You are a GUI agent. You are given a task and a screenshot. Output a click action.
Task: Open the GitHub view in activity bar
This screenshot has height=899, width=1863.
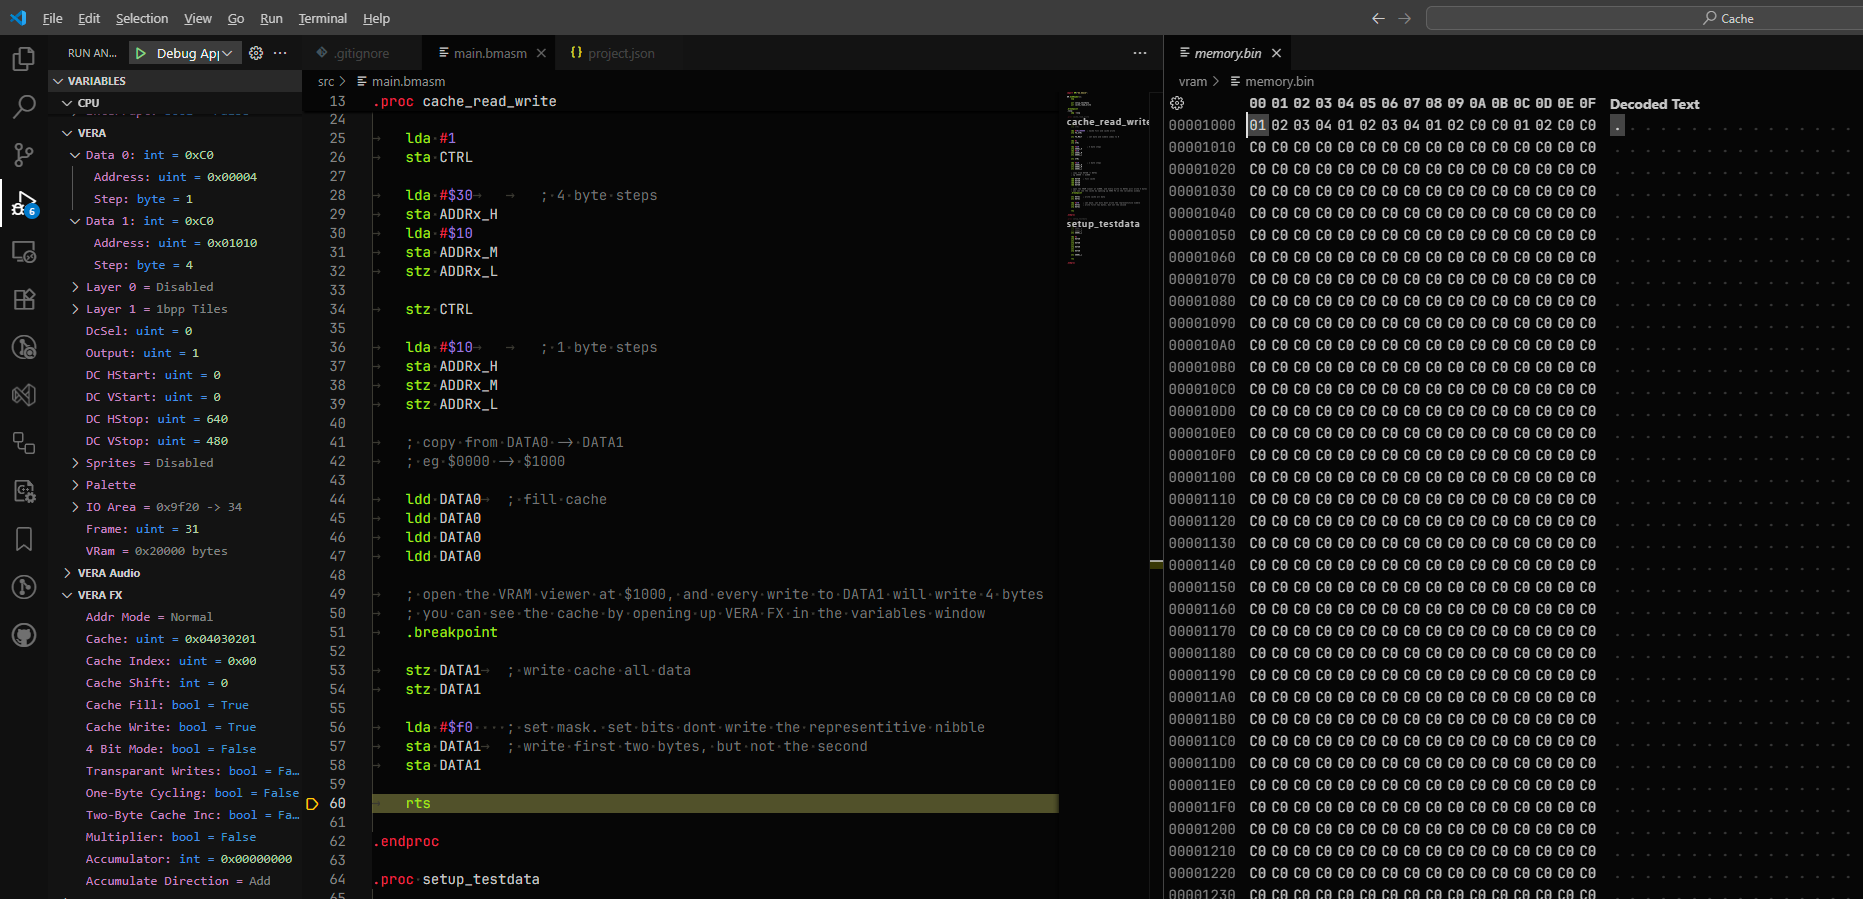(x=24, y=635)
